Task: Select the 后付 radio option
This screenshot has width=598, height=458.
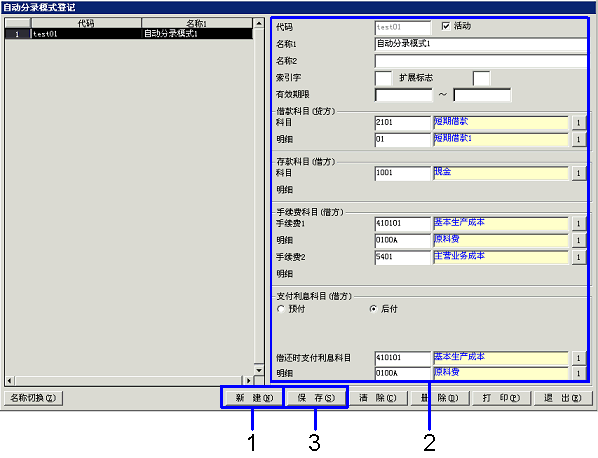Action: (x=373, y=309)
